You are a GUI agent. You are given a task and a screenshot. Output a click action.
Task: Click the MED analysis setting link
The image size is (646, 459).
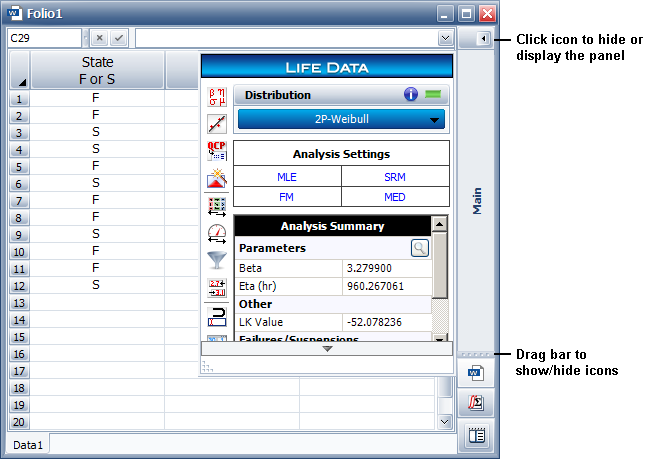click(x=395, y=197)
